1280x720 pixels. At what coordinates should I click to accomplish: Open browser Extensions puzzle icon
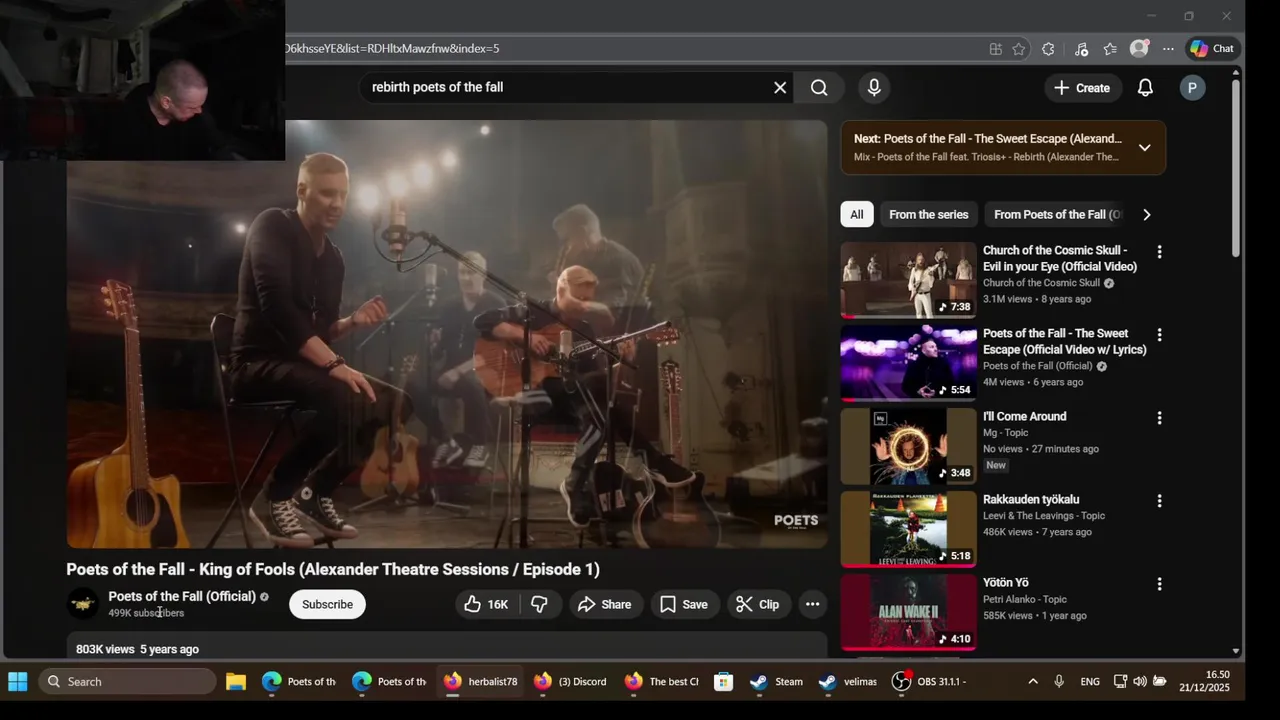point(1048,49)
